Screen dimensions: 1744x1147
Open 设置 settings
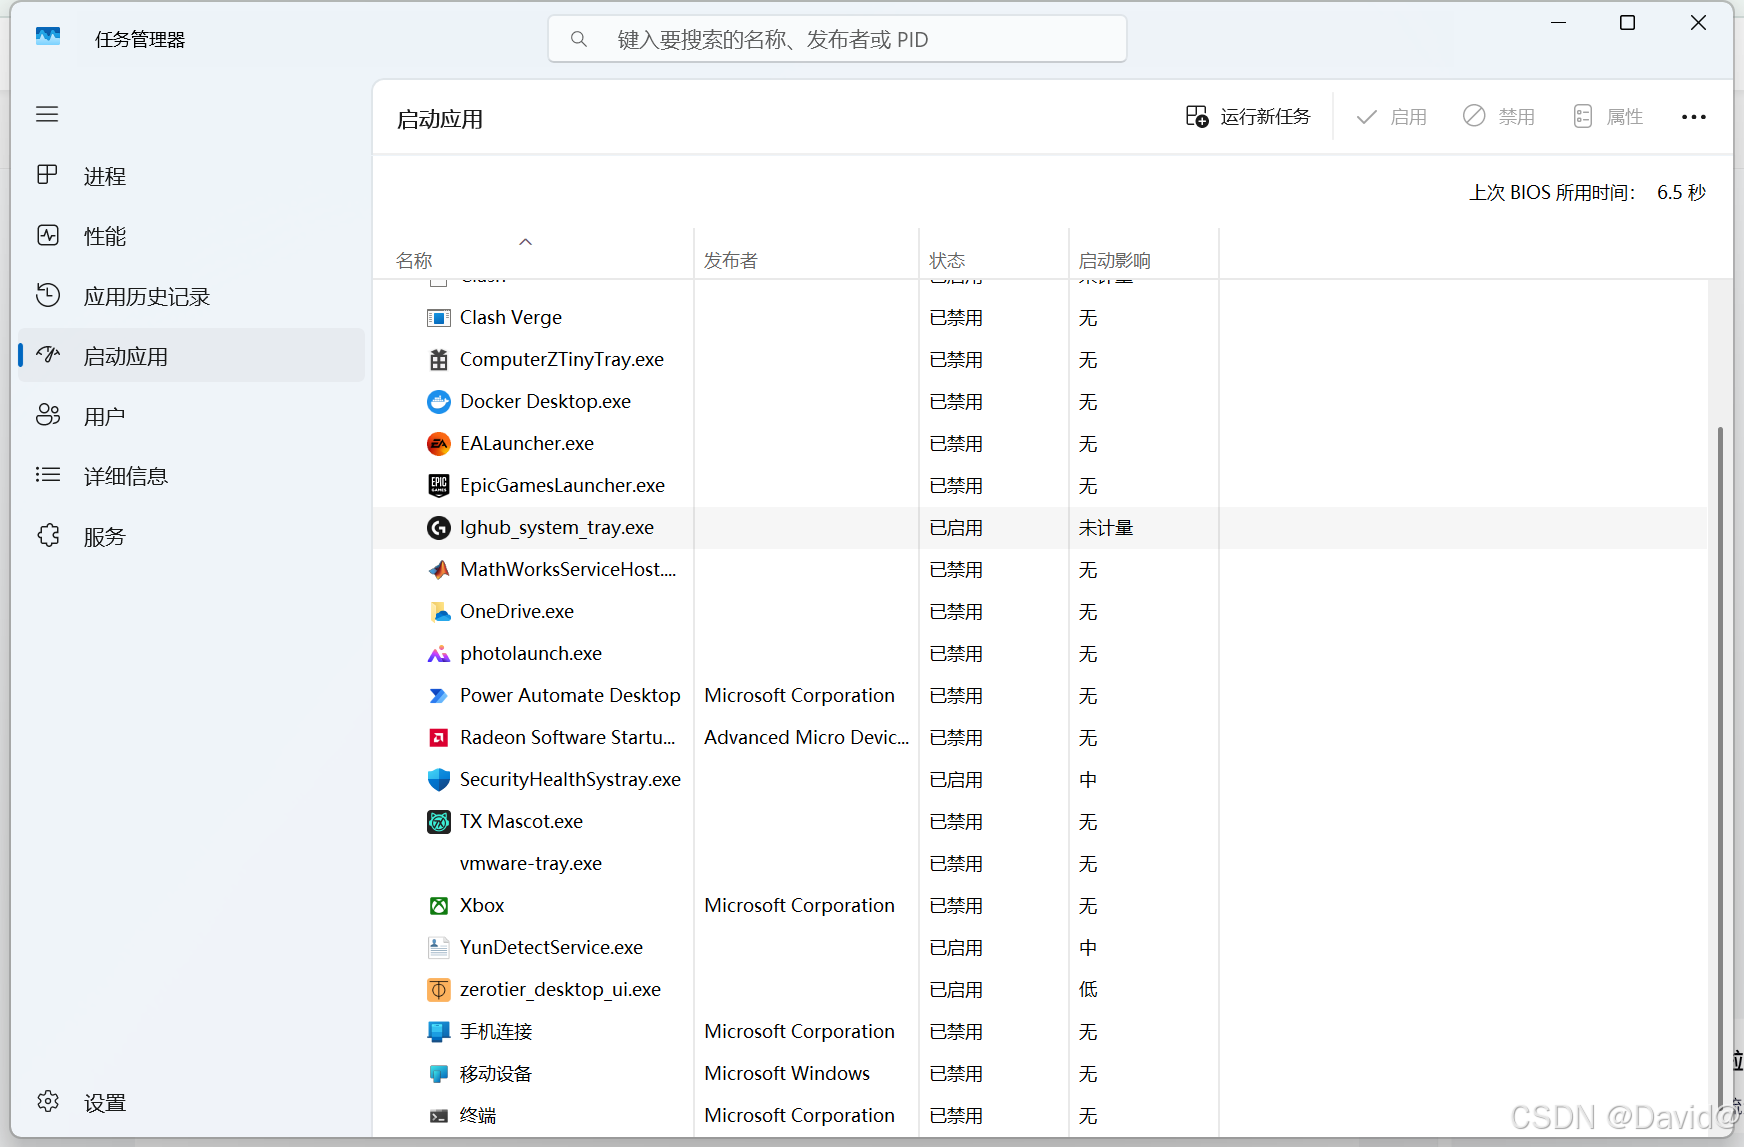pos(191,1102)
